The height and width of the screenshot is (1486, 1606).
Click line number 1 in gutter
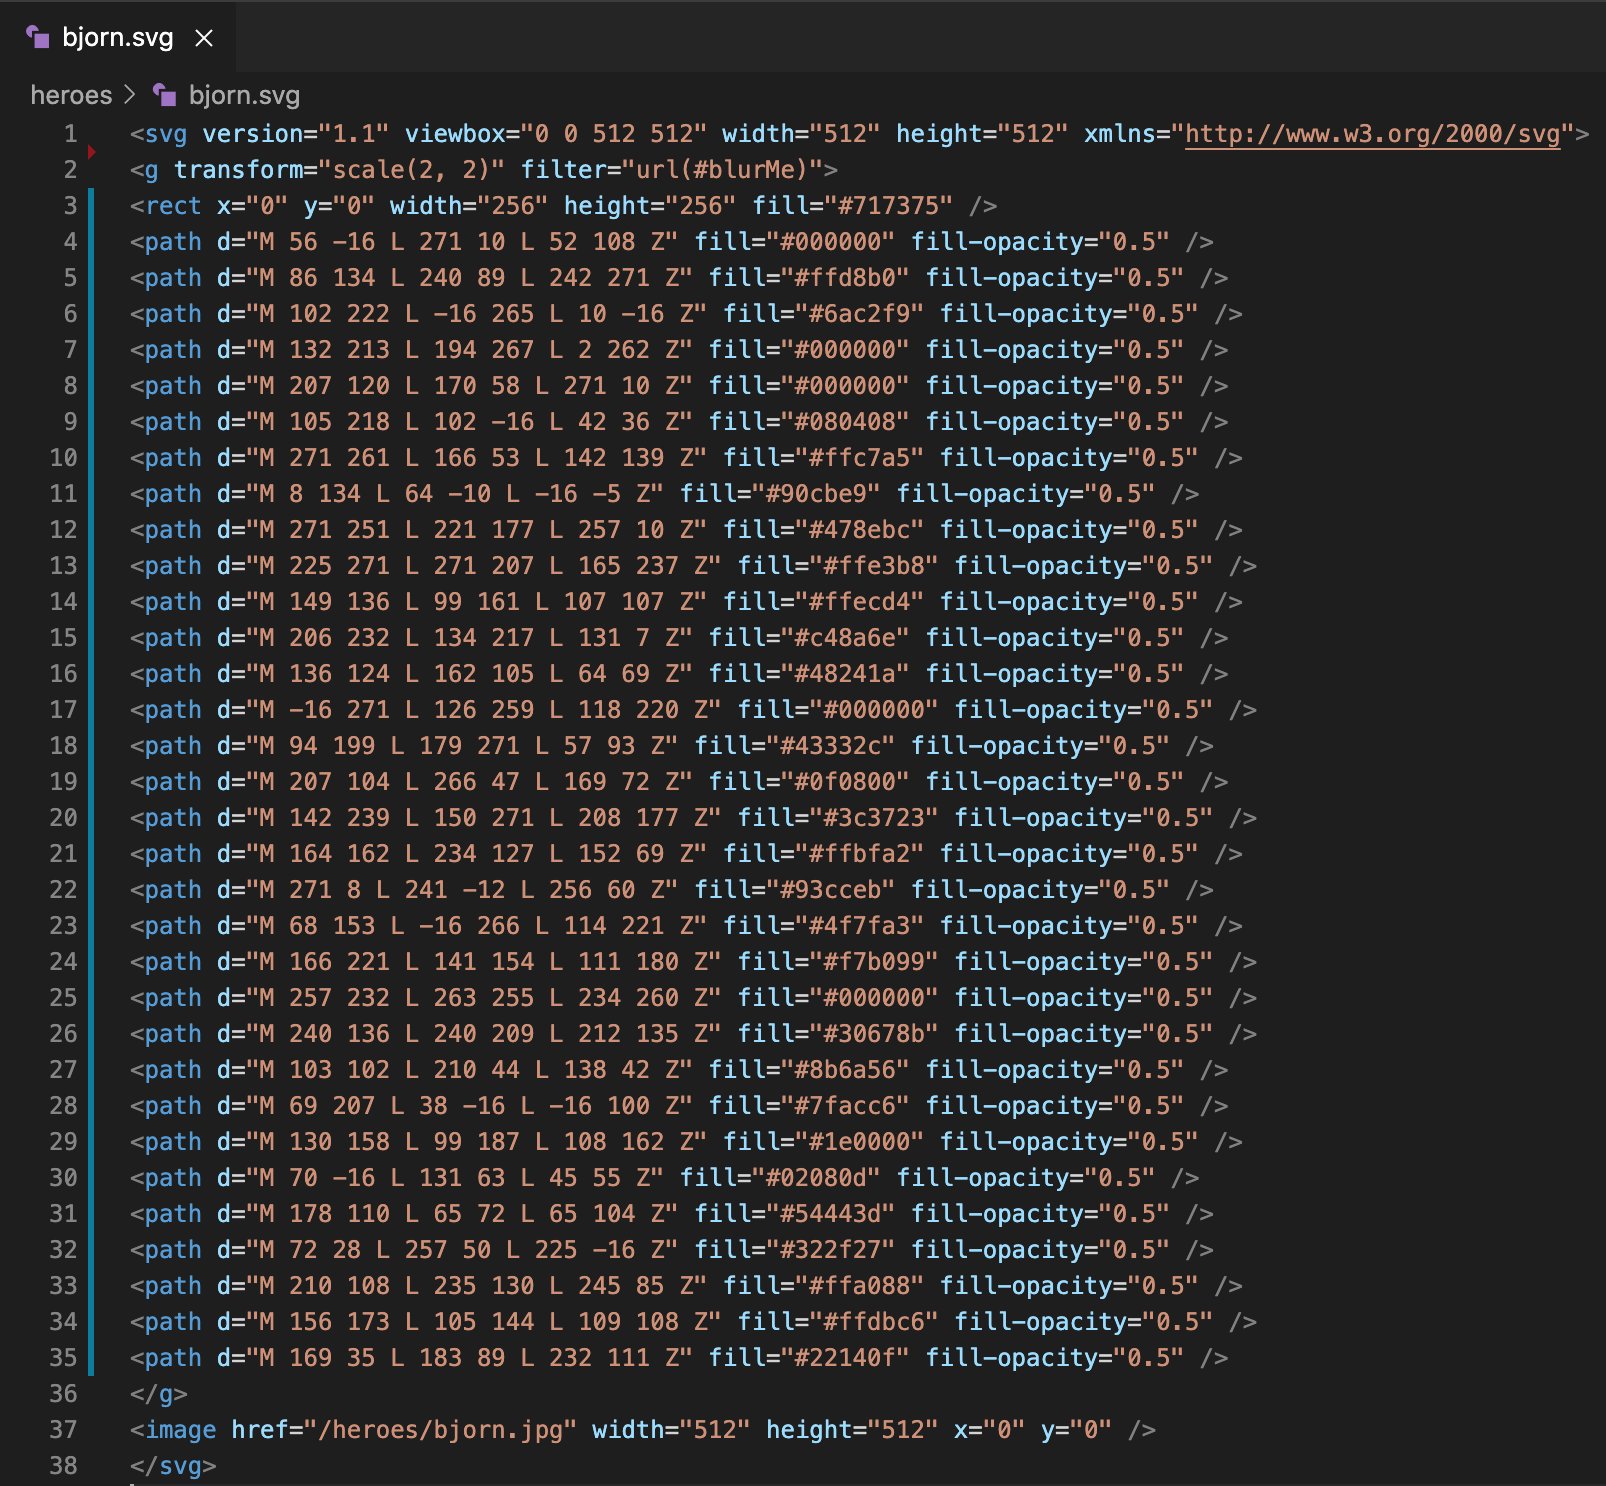coord(70,134)
